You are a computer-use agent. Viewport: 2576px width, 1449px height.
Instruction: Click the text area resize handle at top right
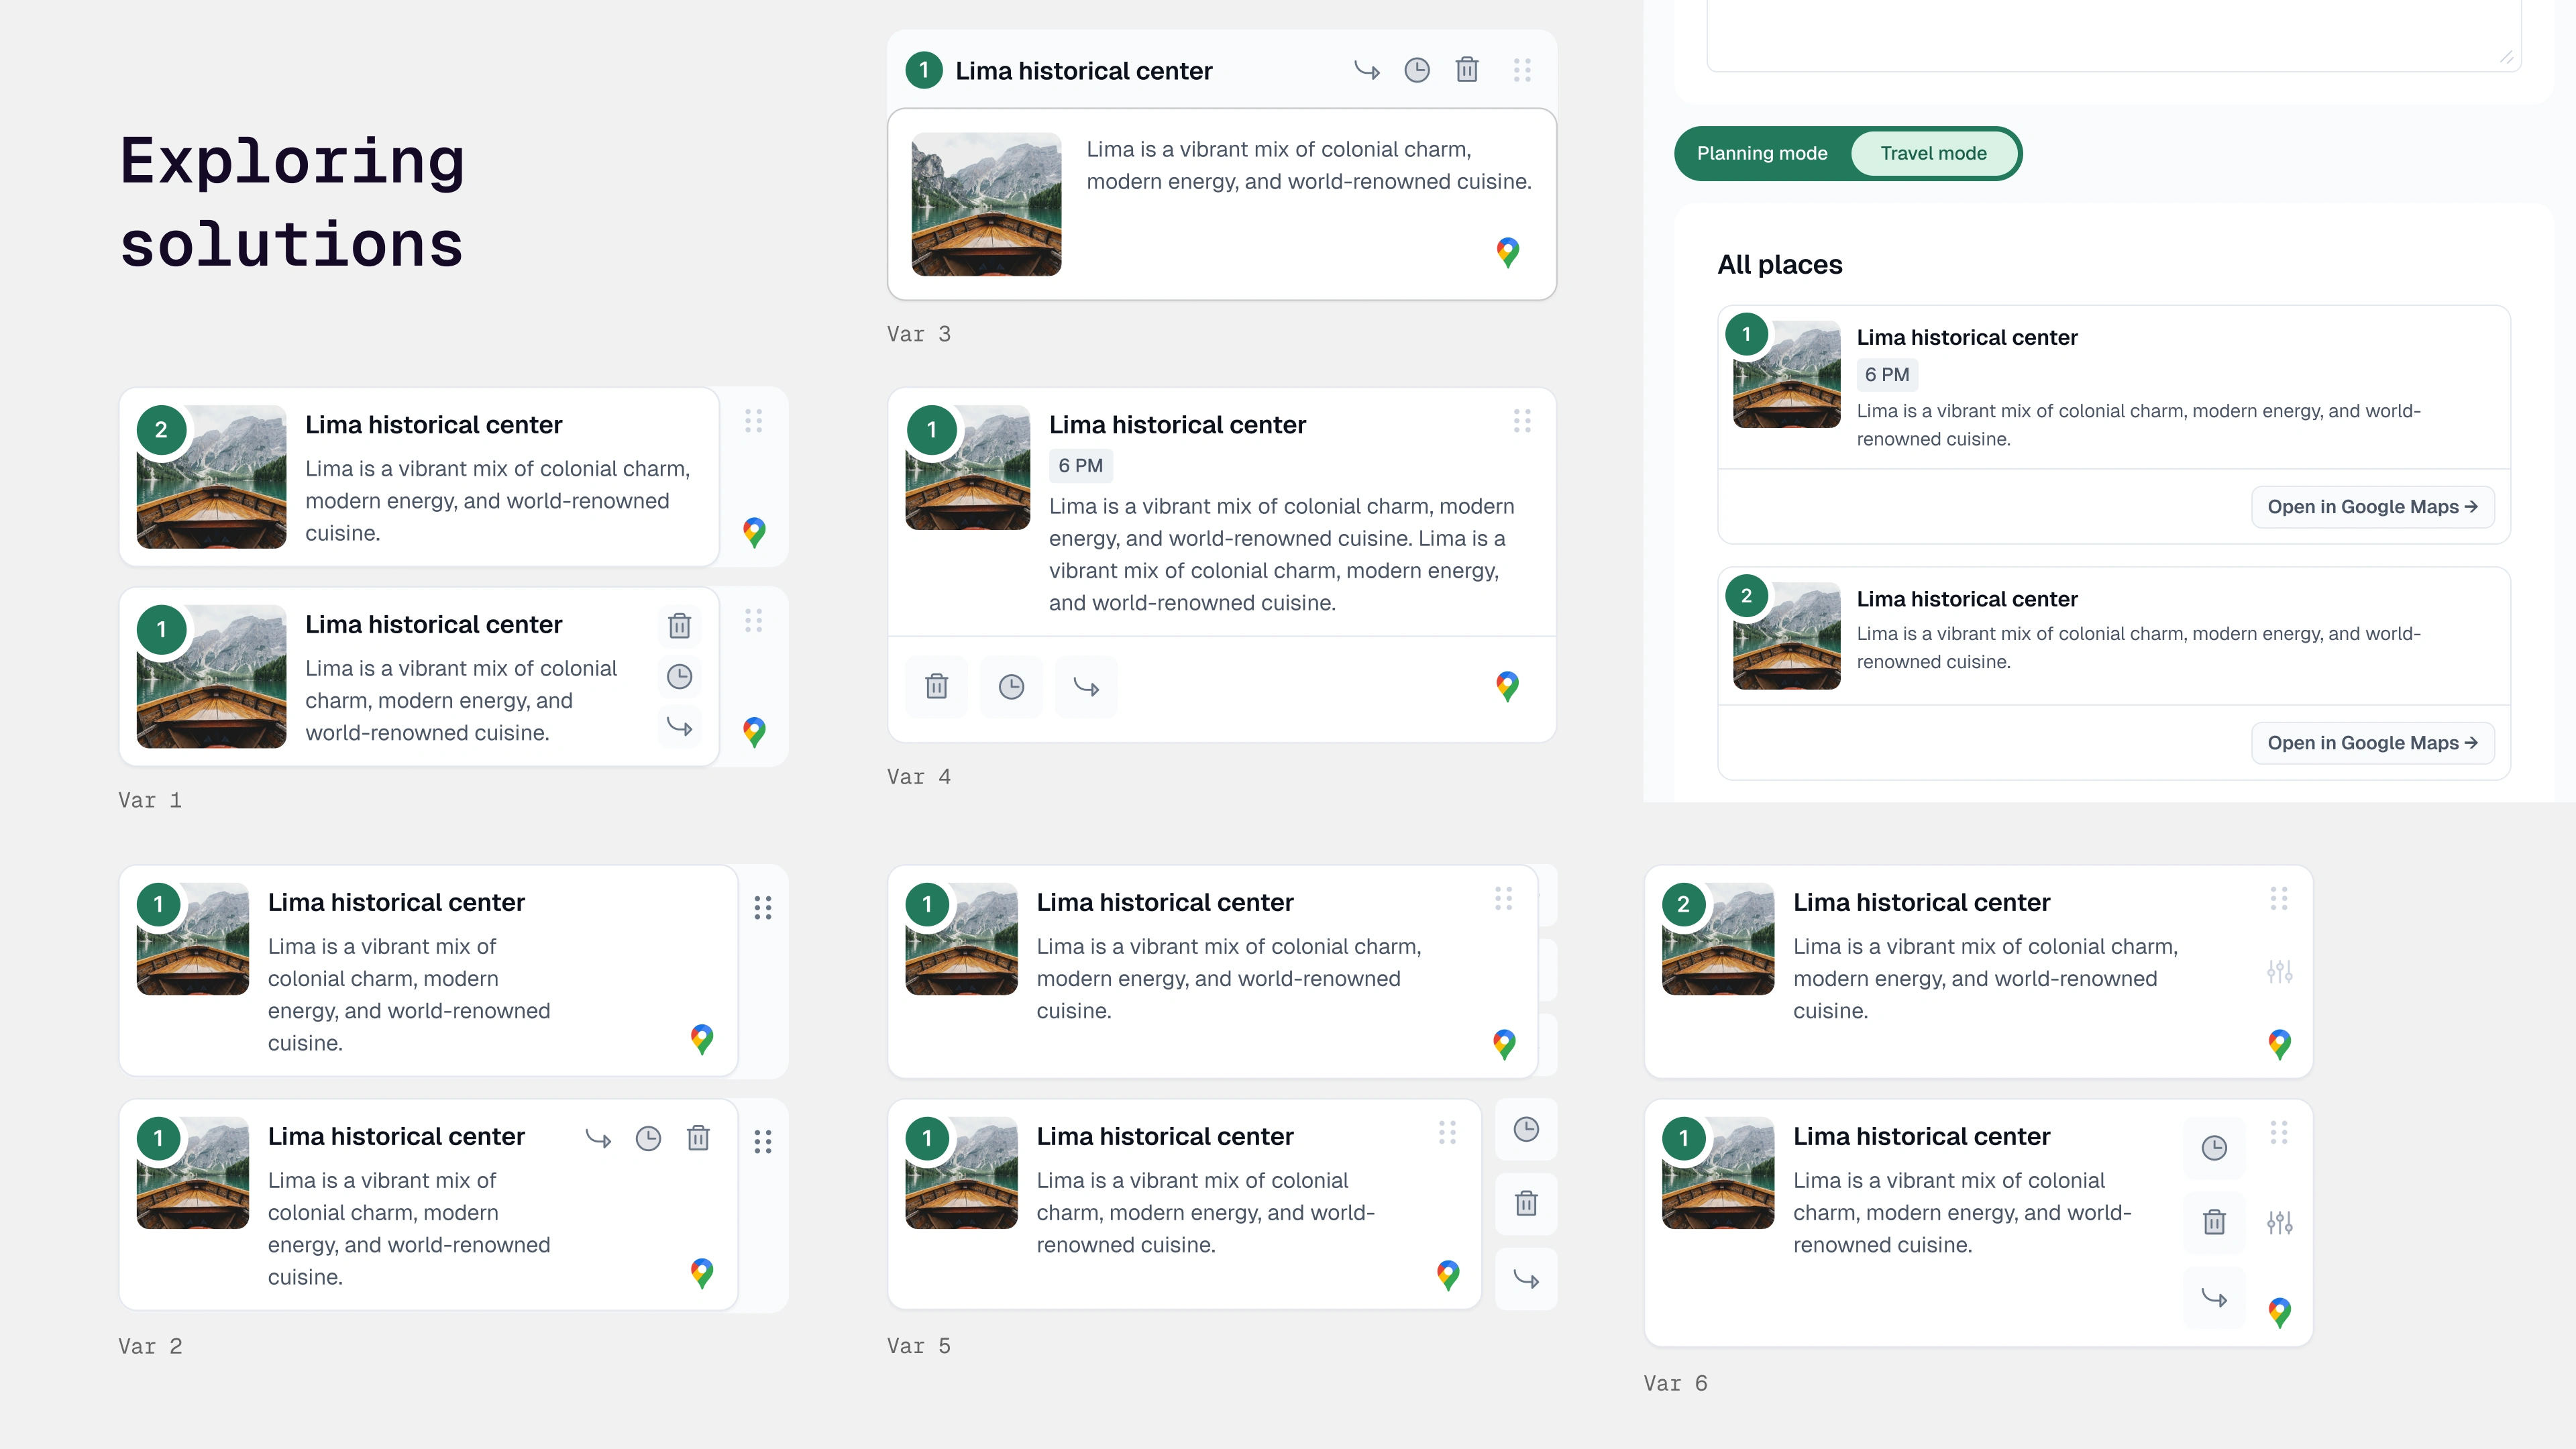(x=2506, y=58)
